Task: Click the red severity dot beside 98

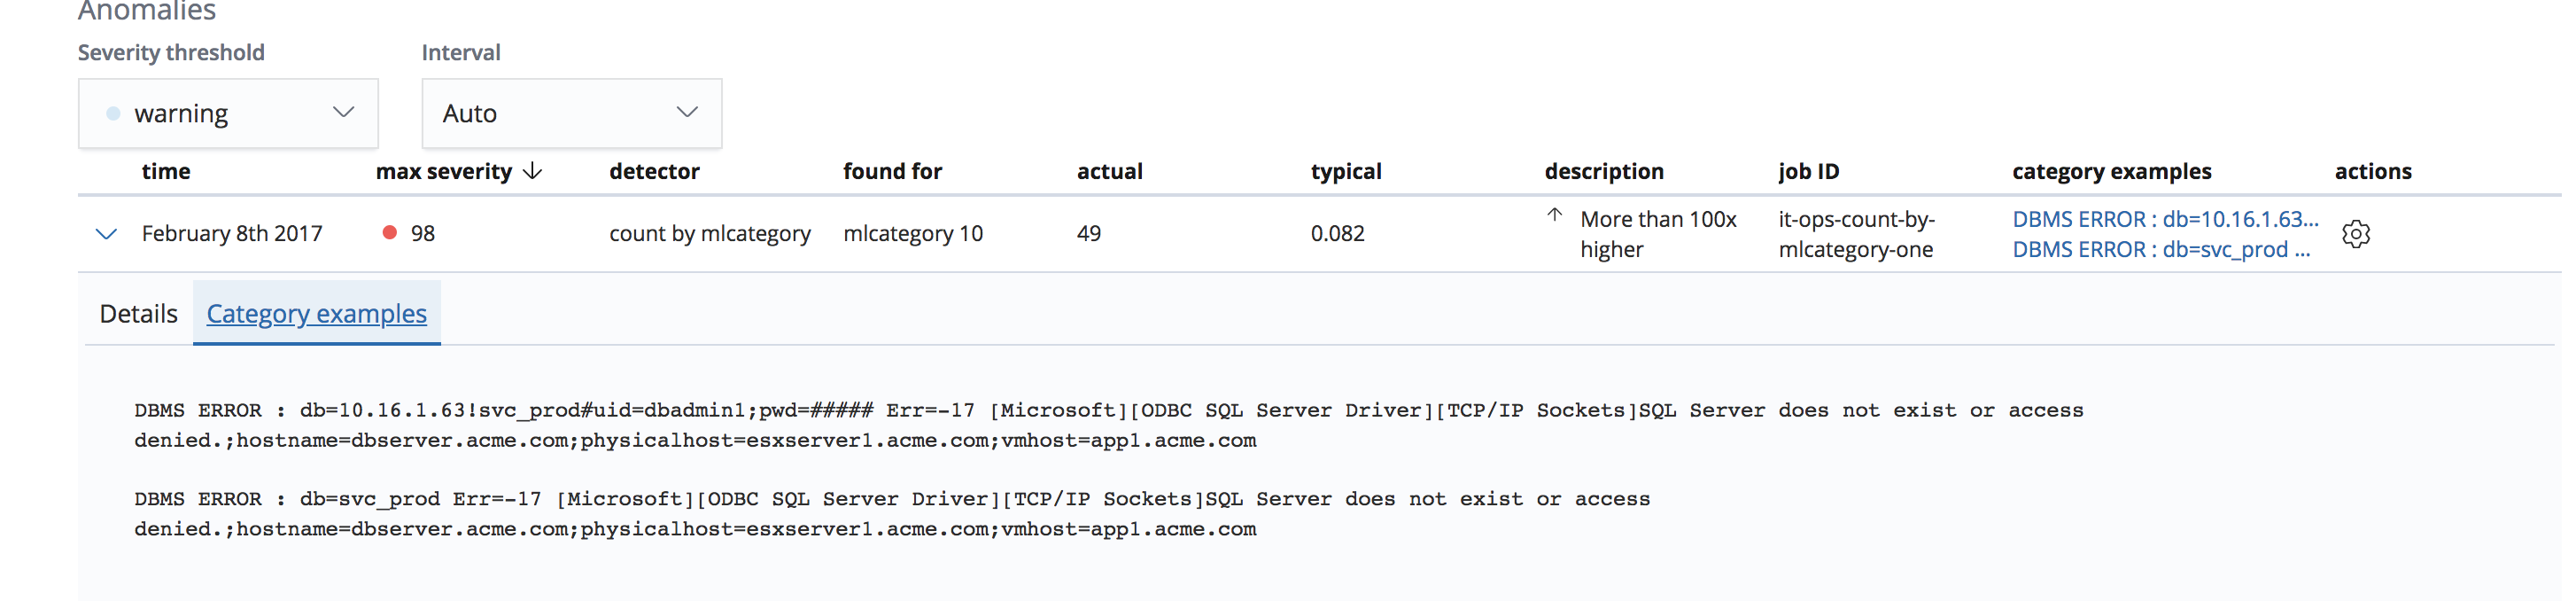Action: 390,233
